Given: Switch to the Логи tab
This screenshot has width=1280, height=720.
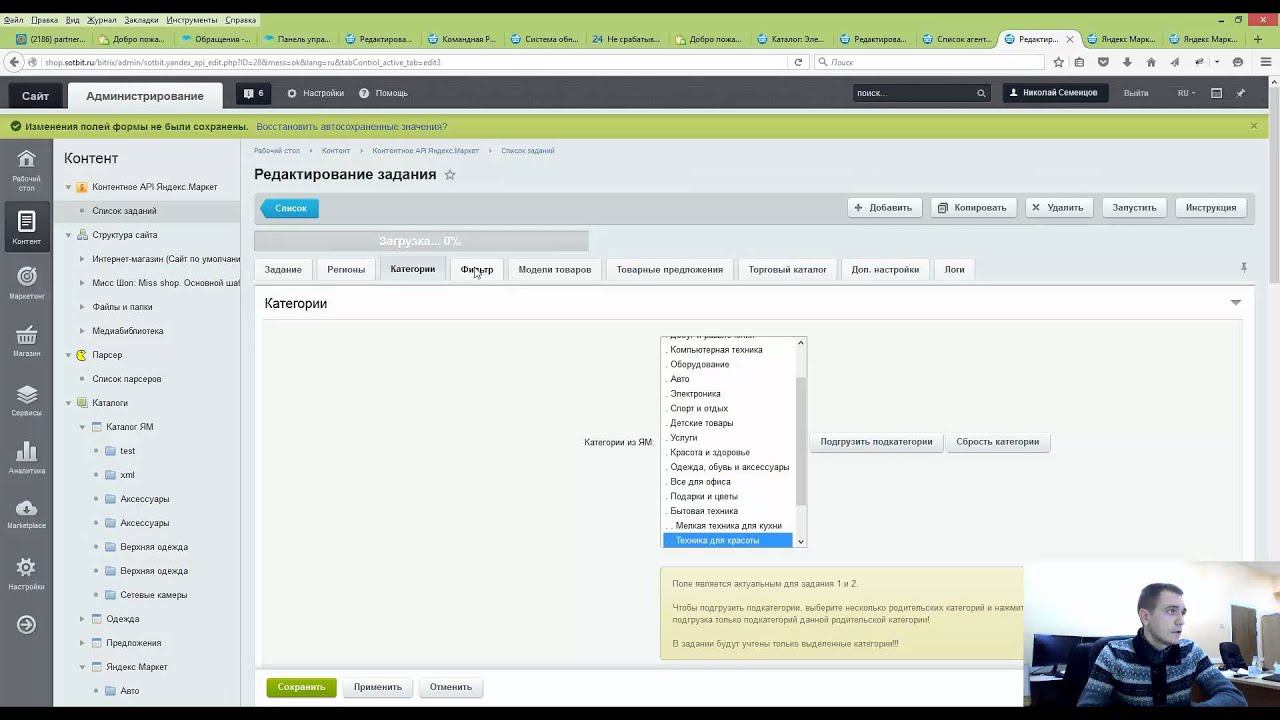Looking at the screenshot, I should click(x=955, y=269).
